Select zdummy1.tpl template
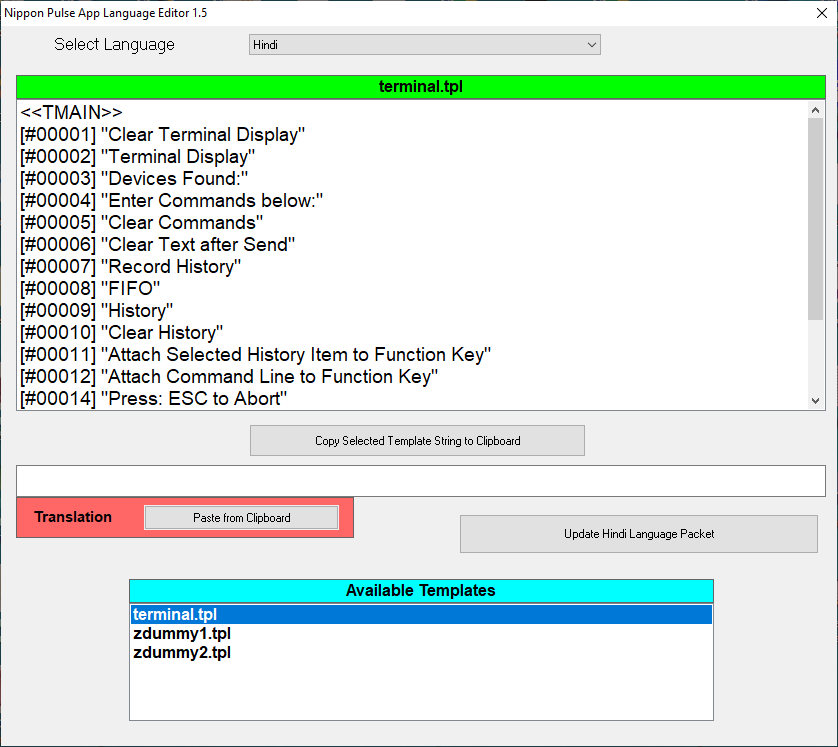 [421, 634]
